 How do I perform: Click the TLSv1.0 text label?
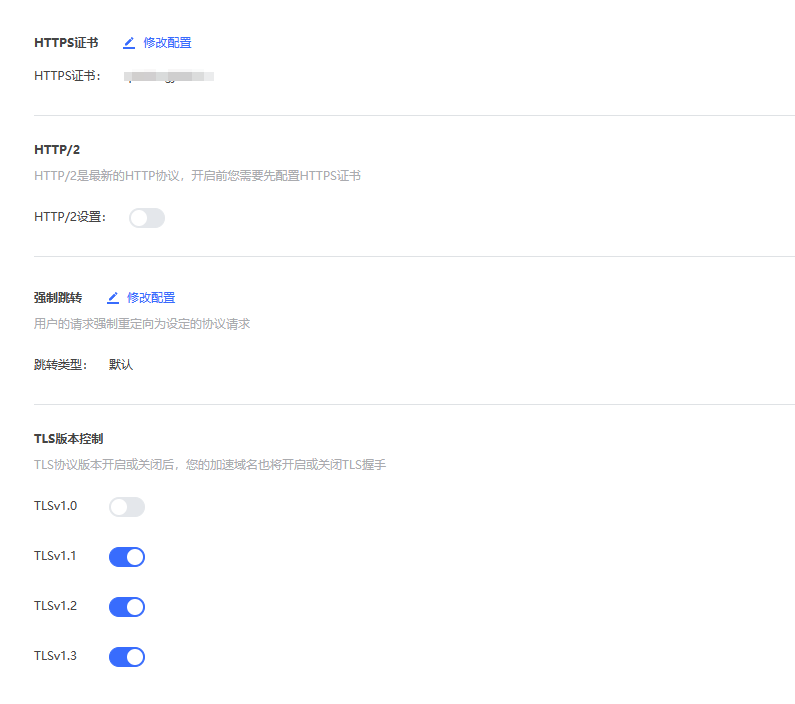tap(55, 507)
